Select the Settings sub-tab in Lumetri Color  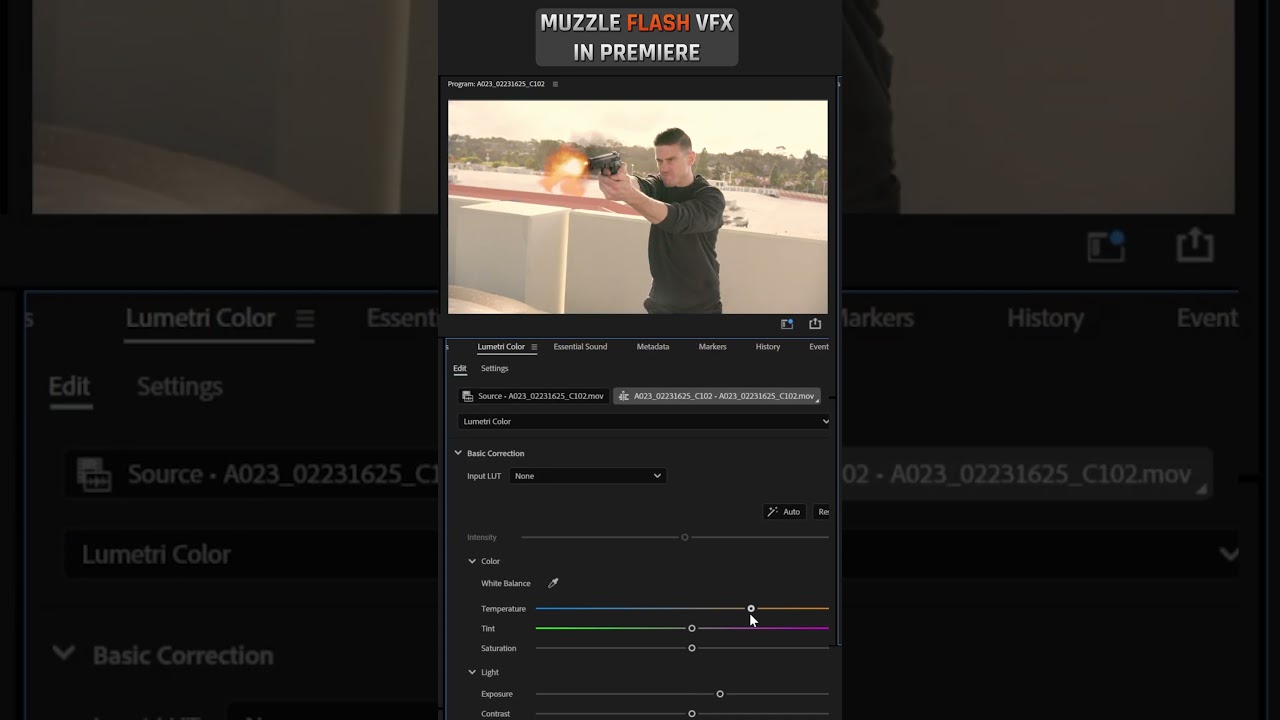pyautogui.click(x=494, y=368)
